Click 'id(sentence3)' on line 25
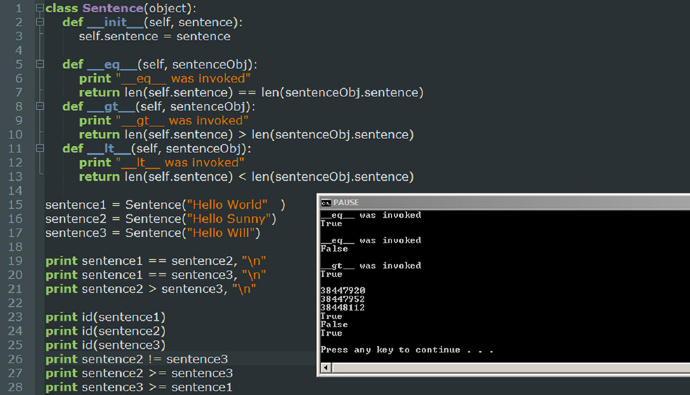 tap(124, 345)
